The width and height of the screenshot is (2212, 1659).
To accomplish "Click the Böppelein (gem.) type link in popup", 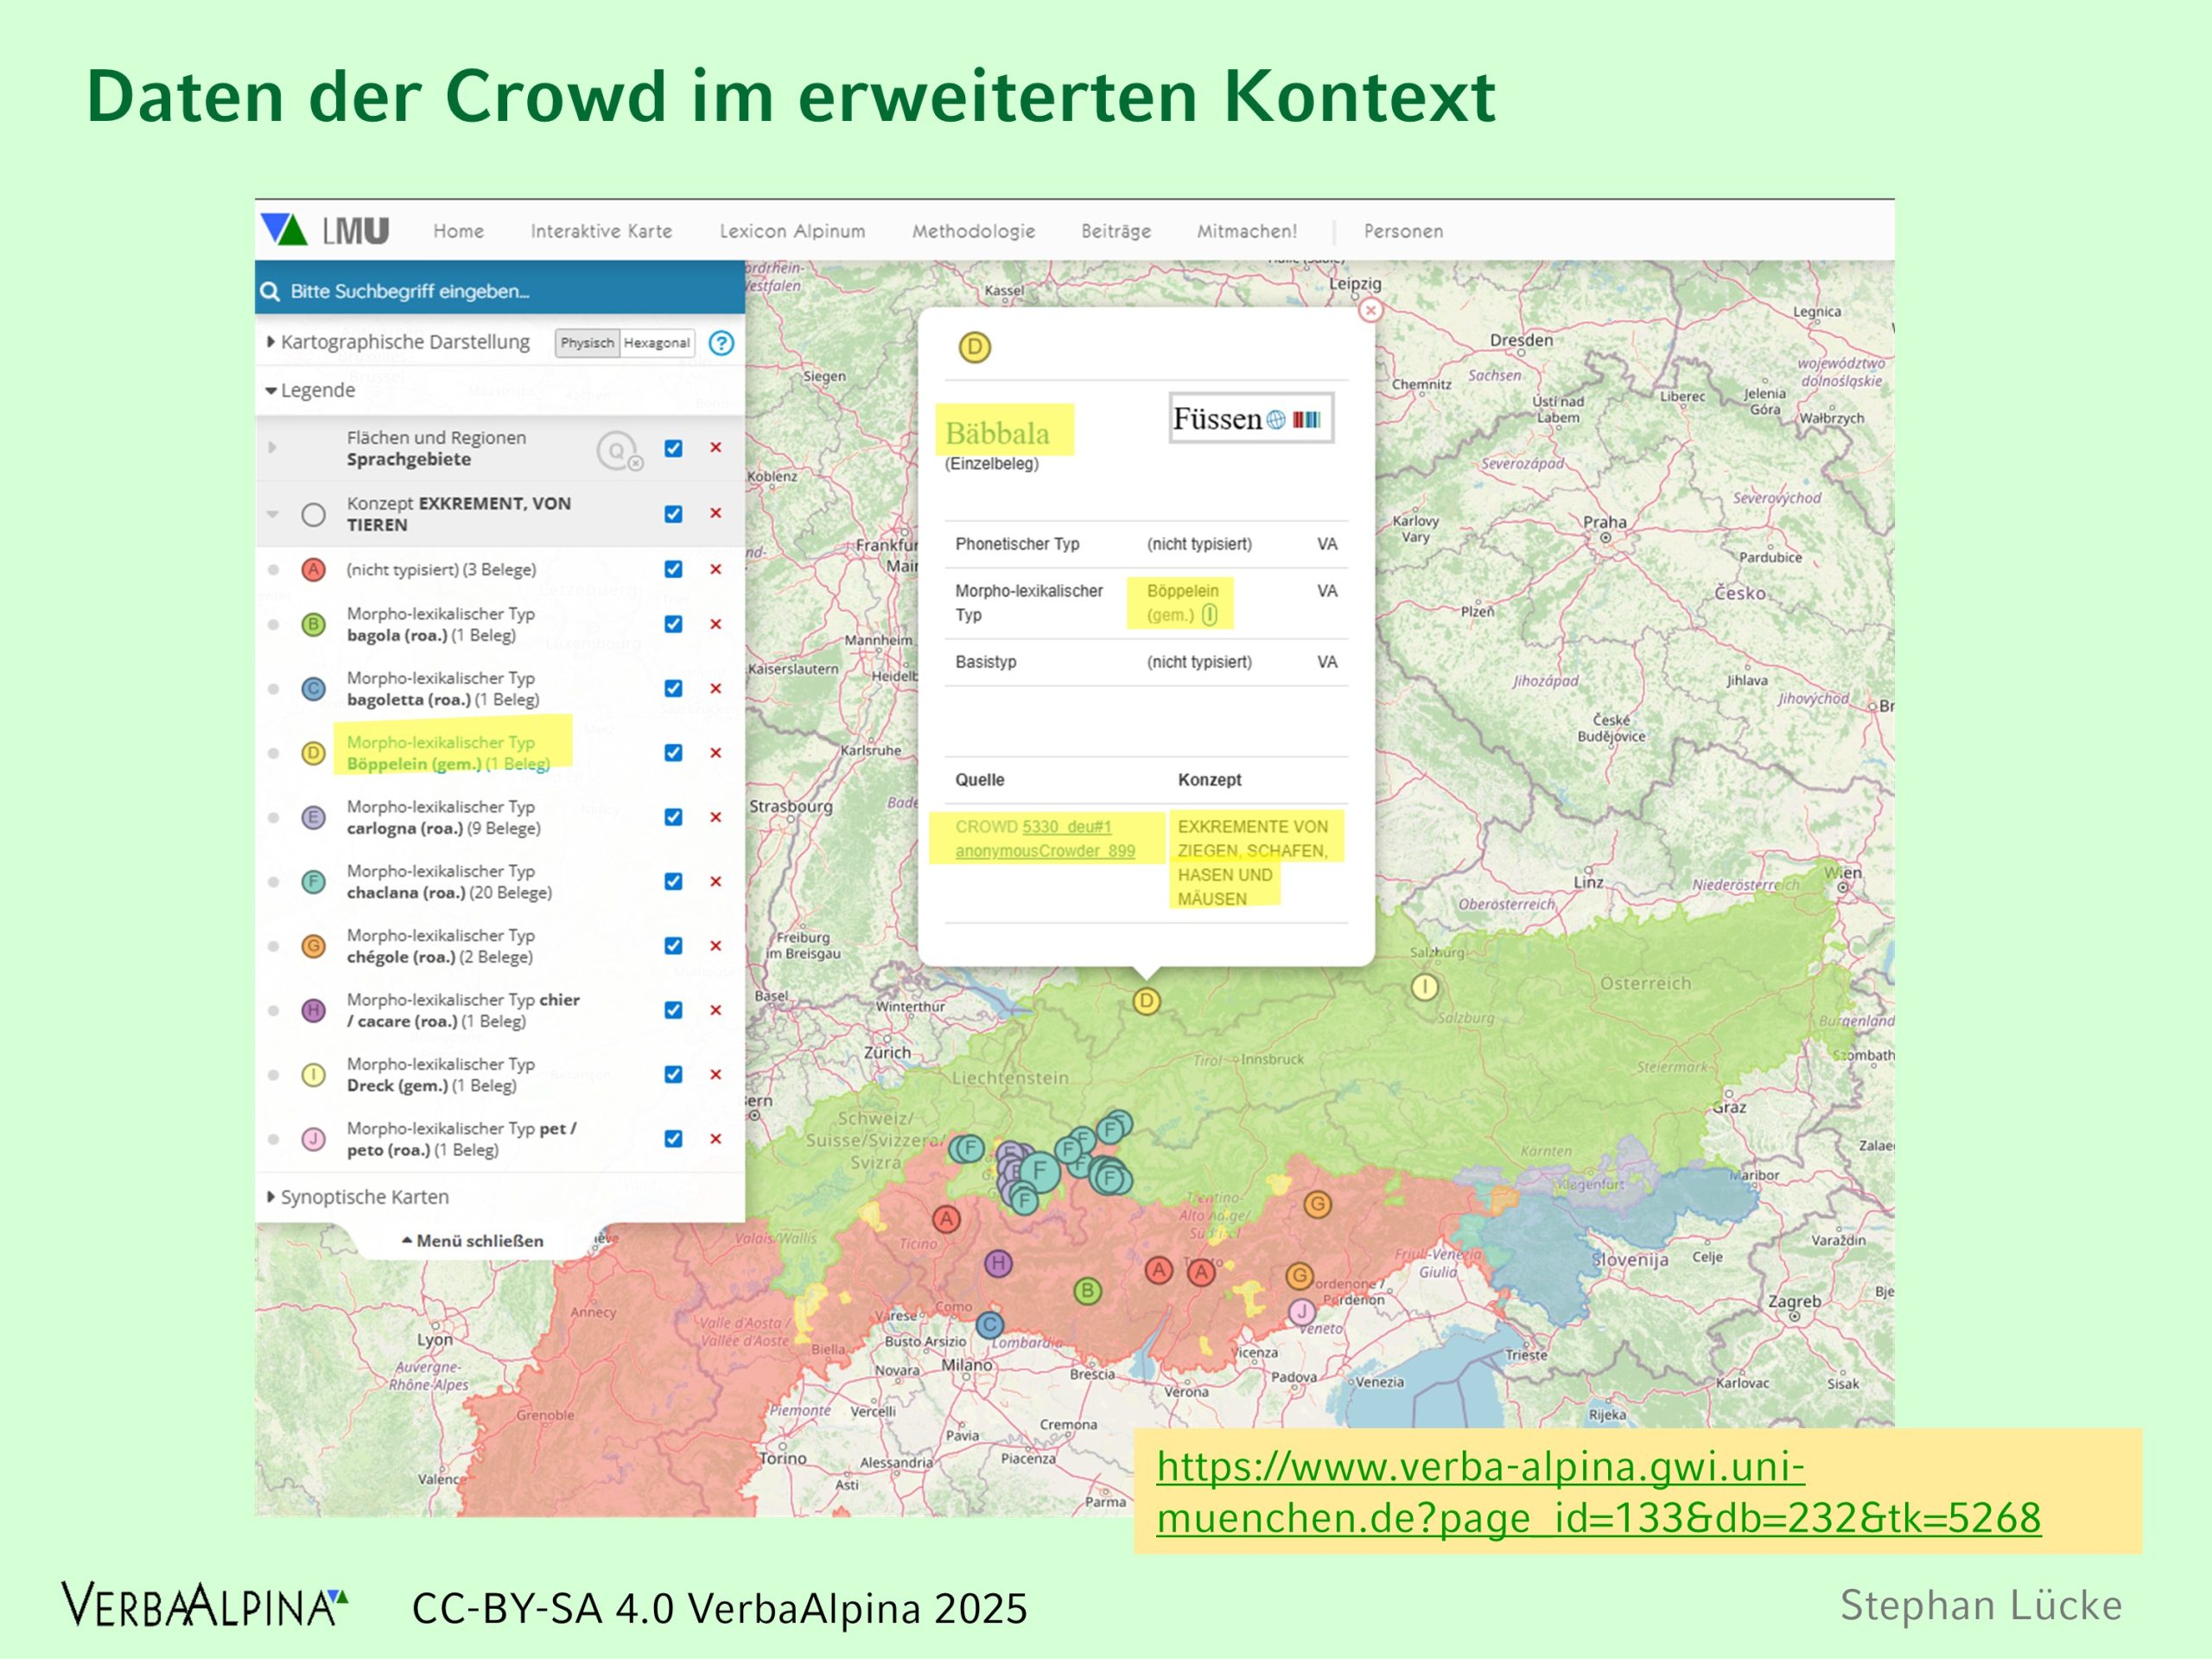I will click(x=1182, y=603).
